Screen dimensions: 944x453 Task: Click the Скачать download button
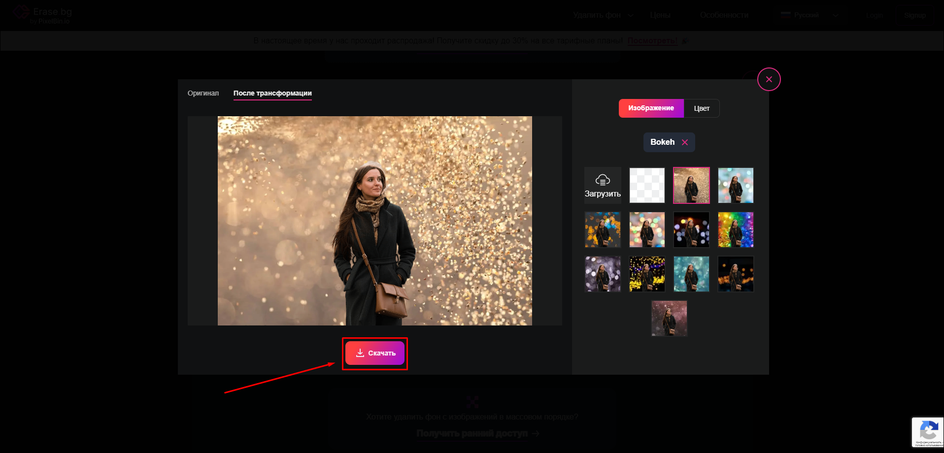tap(374, 353)
